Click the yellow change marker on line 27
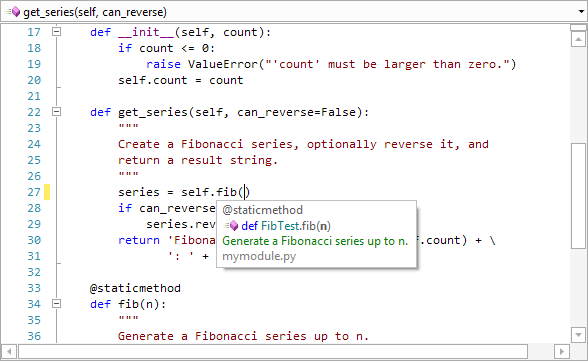This screenshot has height=361, width=588. (47, 192)
